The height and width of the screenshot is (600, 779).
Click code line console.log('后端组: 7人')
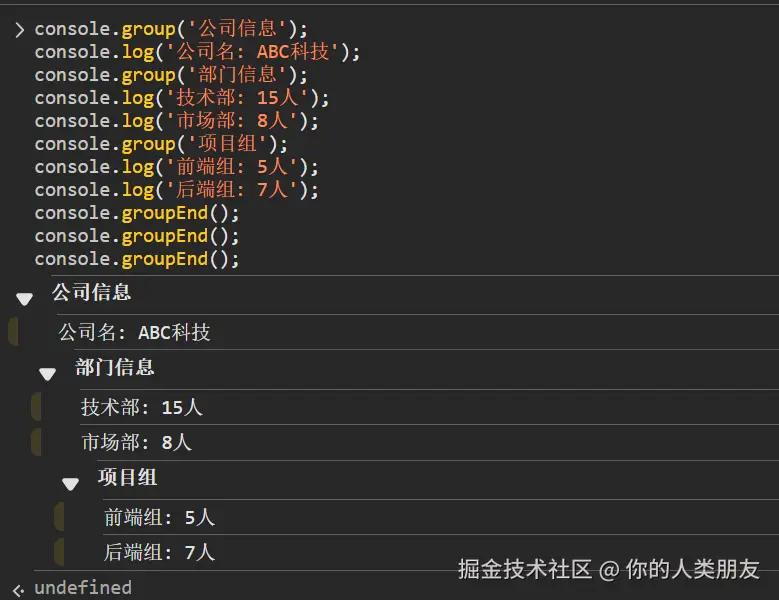(177, 190)
